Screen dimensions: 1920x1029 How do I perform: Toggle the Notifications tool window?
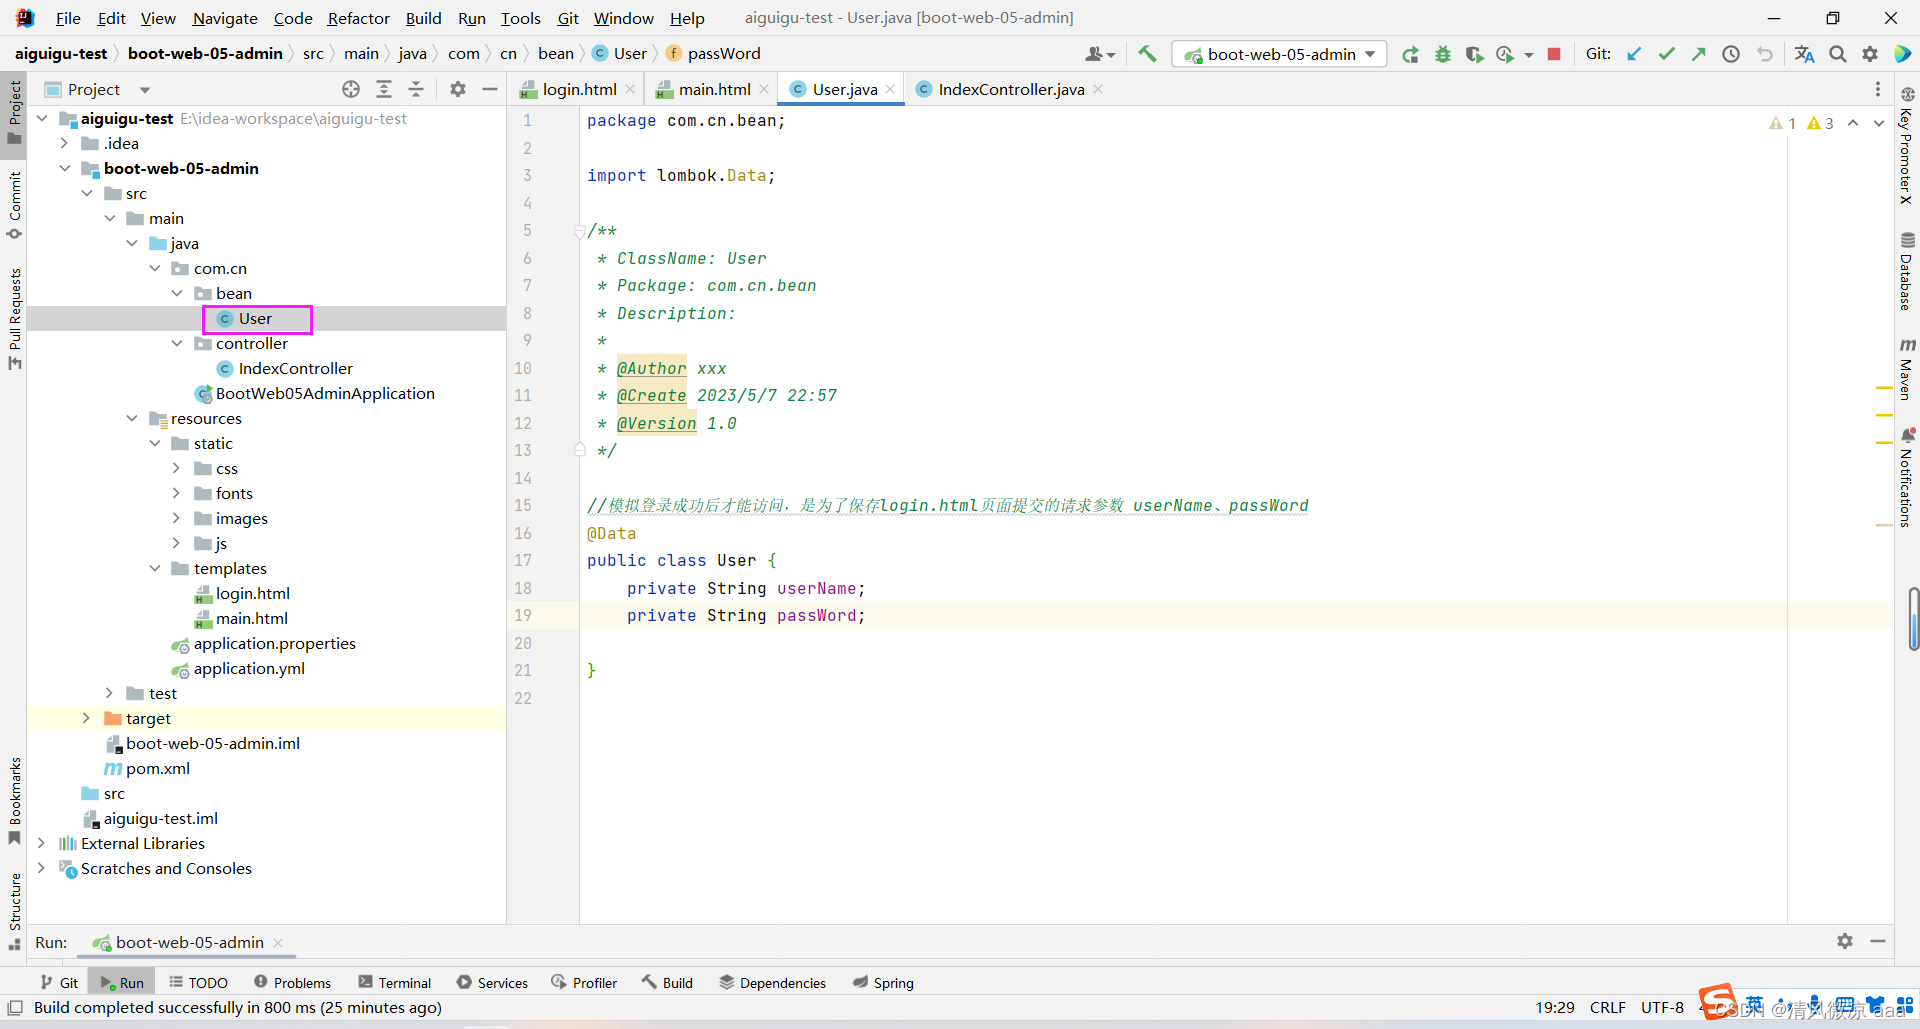point(1907,477)
